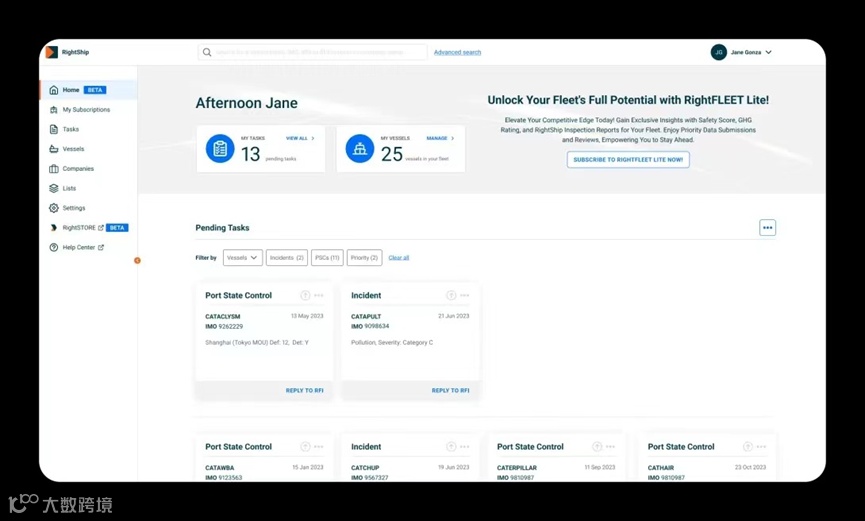
Task: Click the Help Center question mark icon
Action: click(54, 247)
